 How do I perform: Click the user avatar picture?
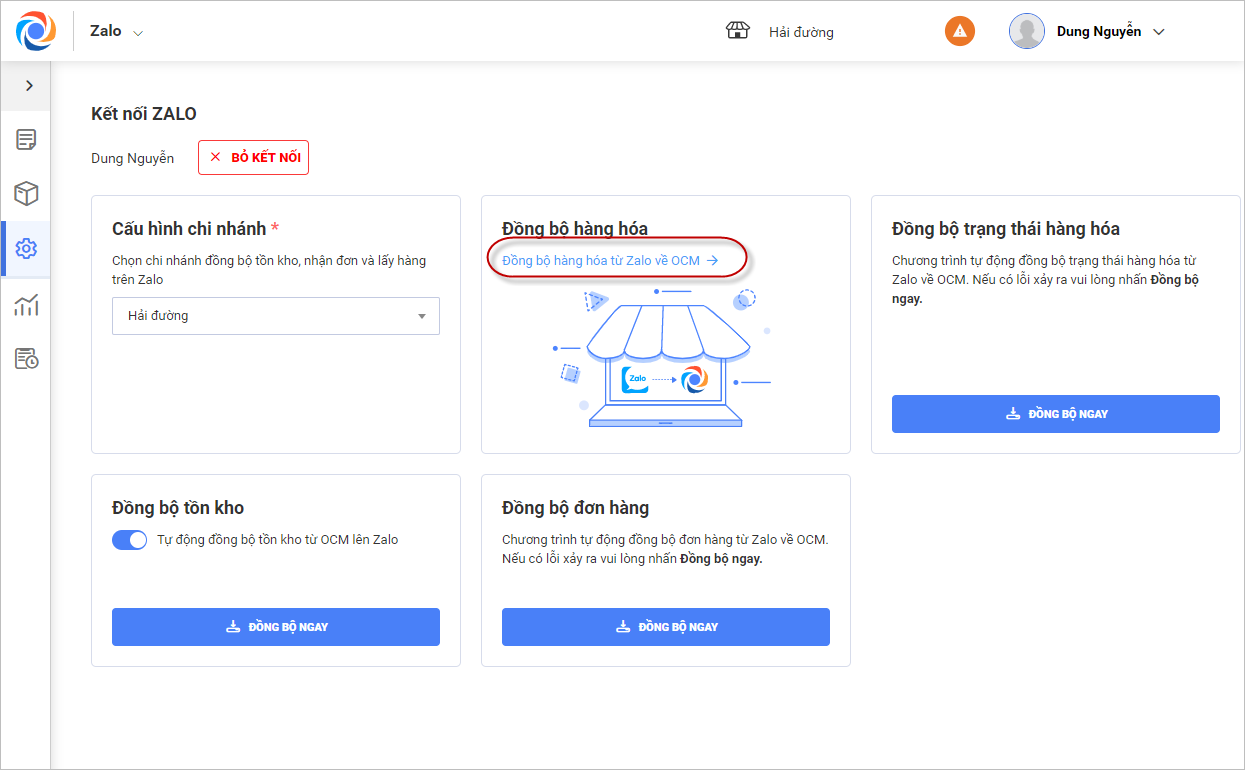coord(1026,31)
